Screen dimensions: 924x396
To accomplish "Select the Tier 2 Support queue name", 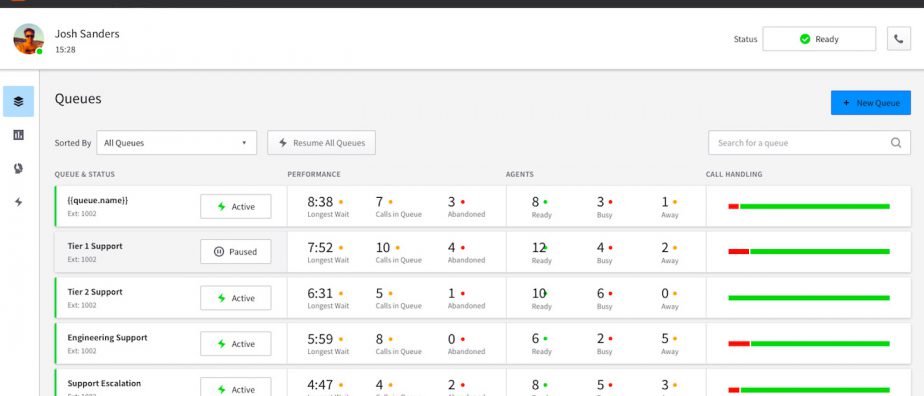I will [x=95, y=292].
